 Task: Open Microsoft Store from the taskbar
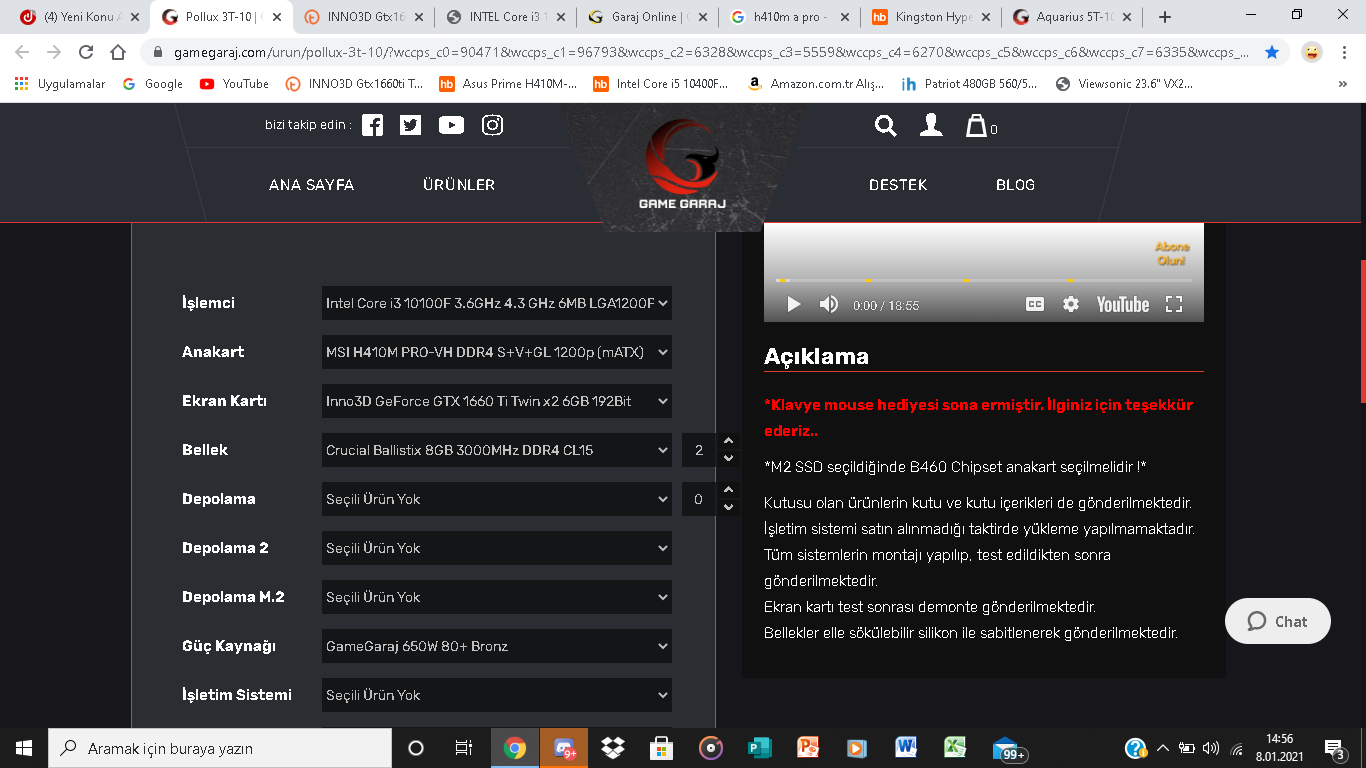coord(661,748)
